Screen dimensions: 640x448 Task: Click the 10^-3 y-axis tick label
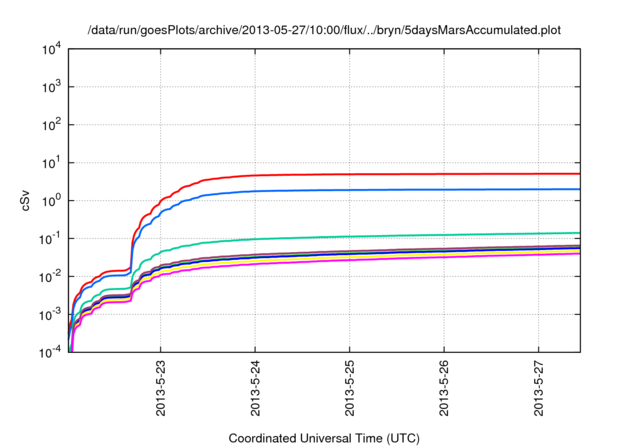pos(51,315)
